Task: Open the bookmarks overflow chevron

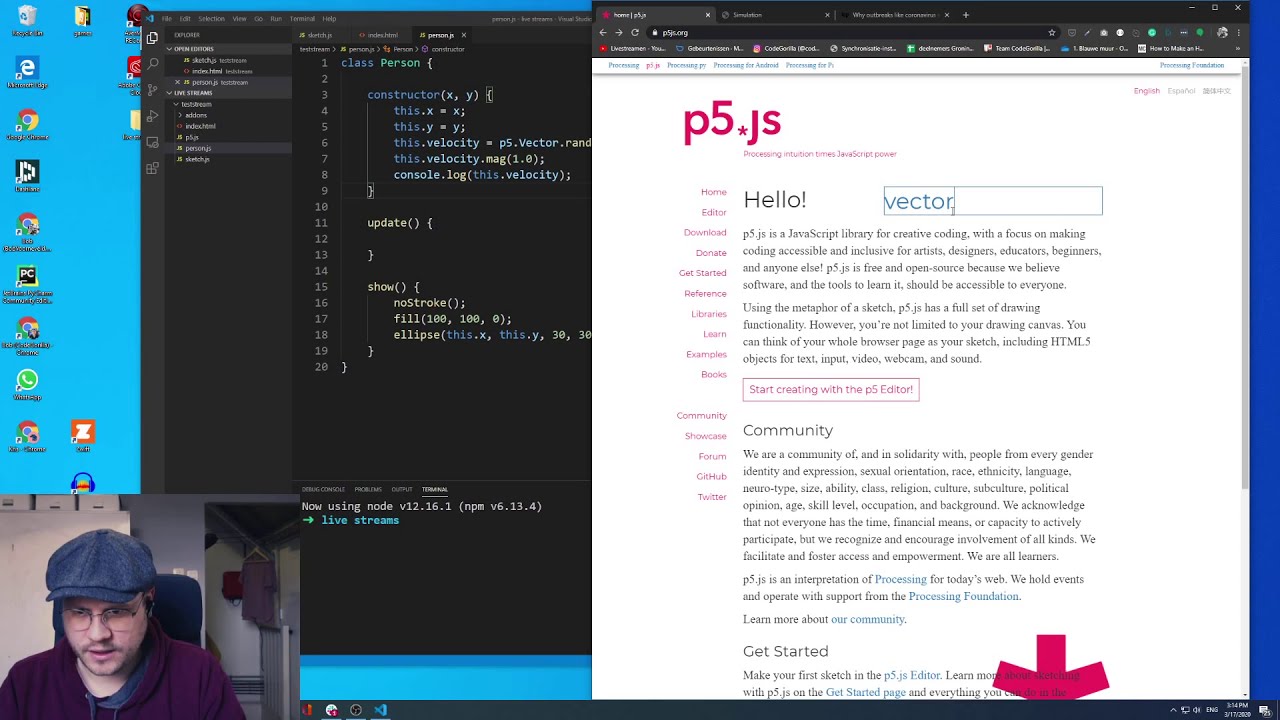Action: (1238, 48)
